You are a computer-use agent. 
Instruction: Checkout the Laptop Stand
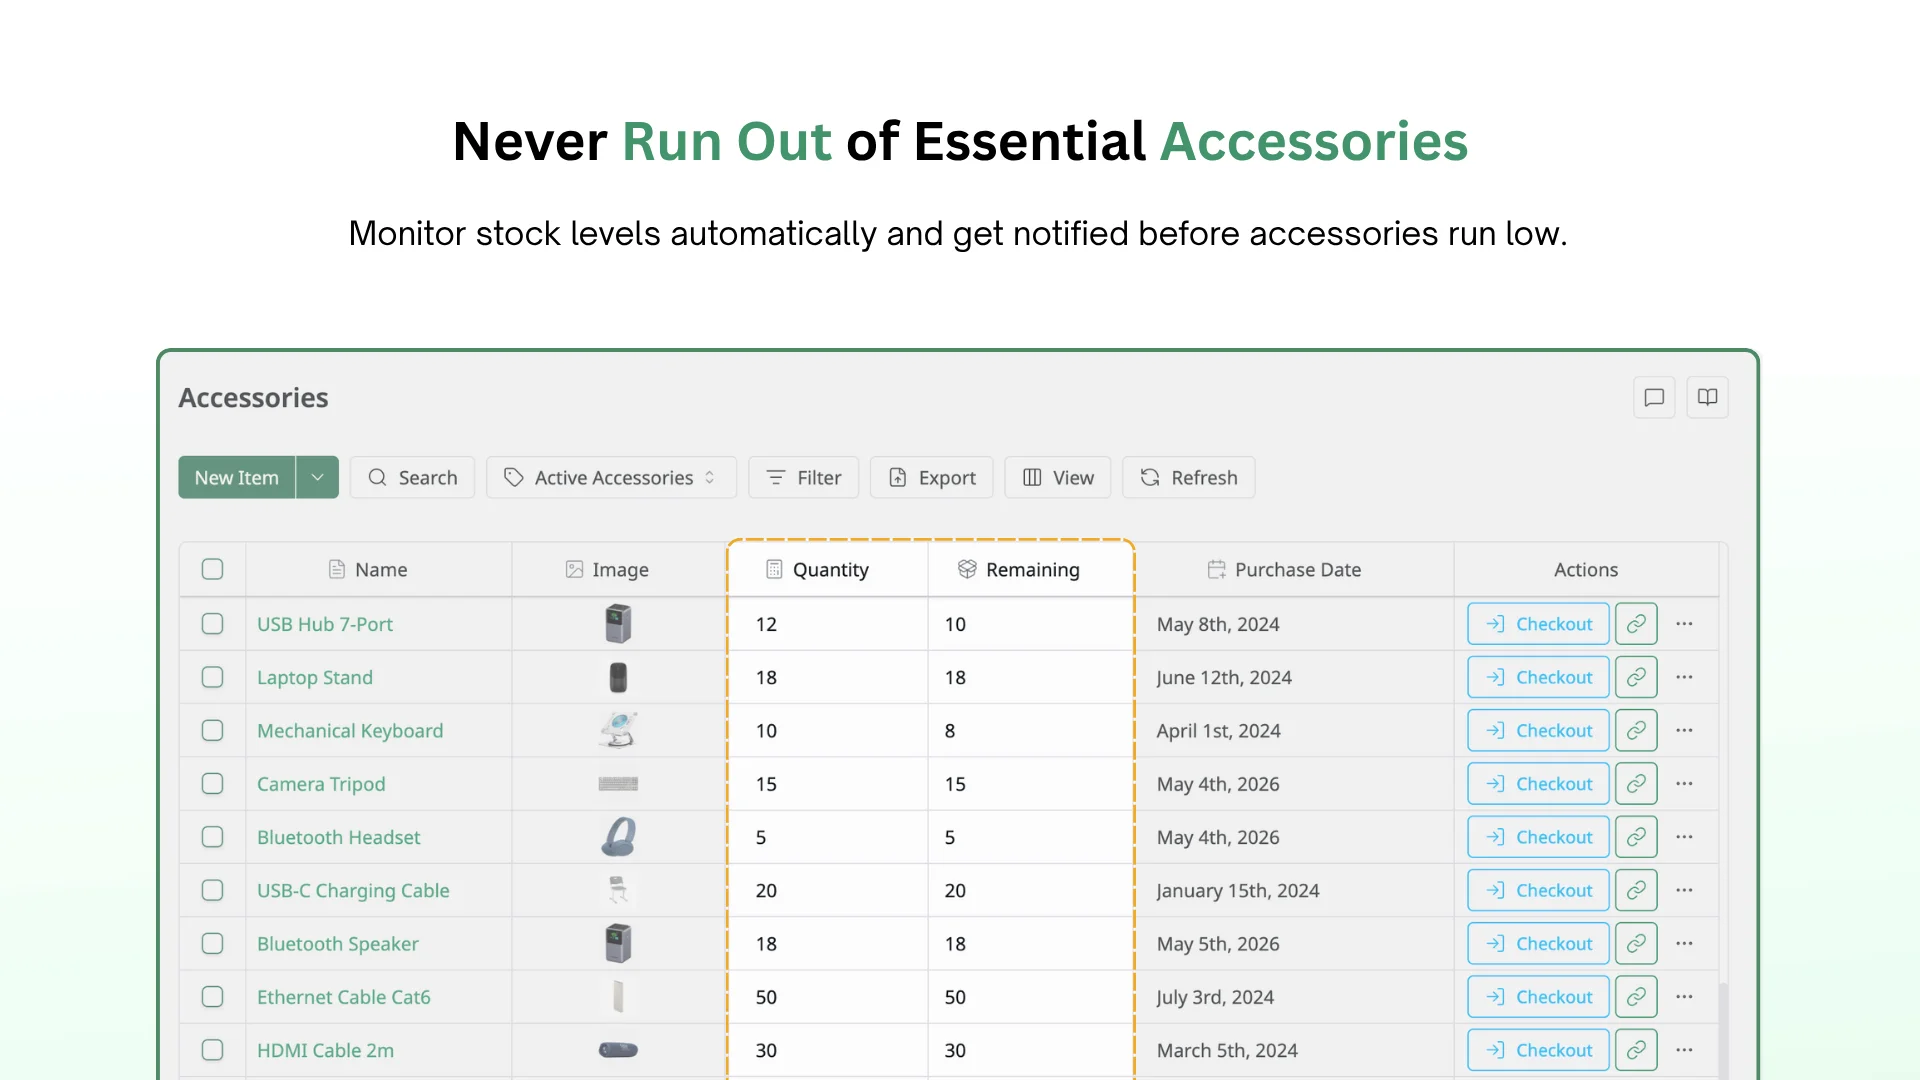(x=1538, y=677)
